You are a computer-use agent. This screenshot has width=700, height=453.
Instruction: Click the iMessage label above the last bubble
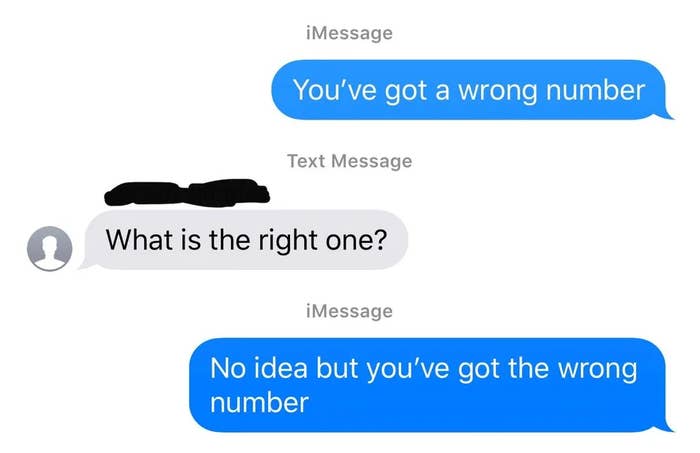[350, 311]
